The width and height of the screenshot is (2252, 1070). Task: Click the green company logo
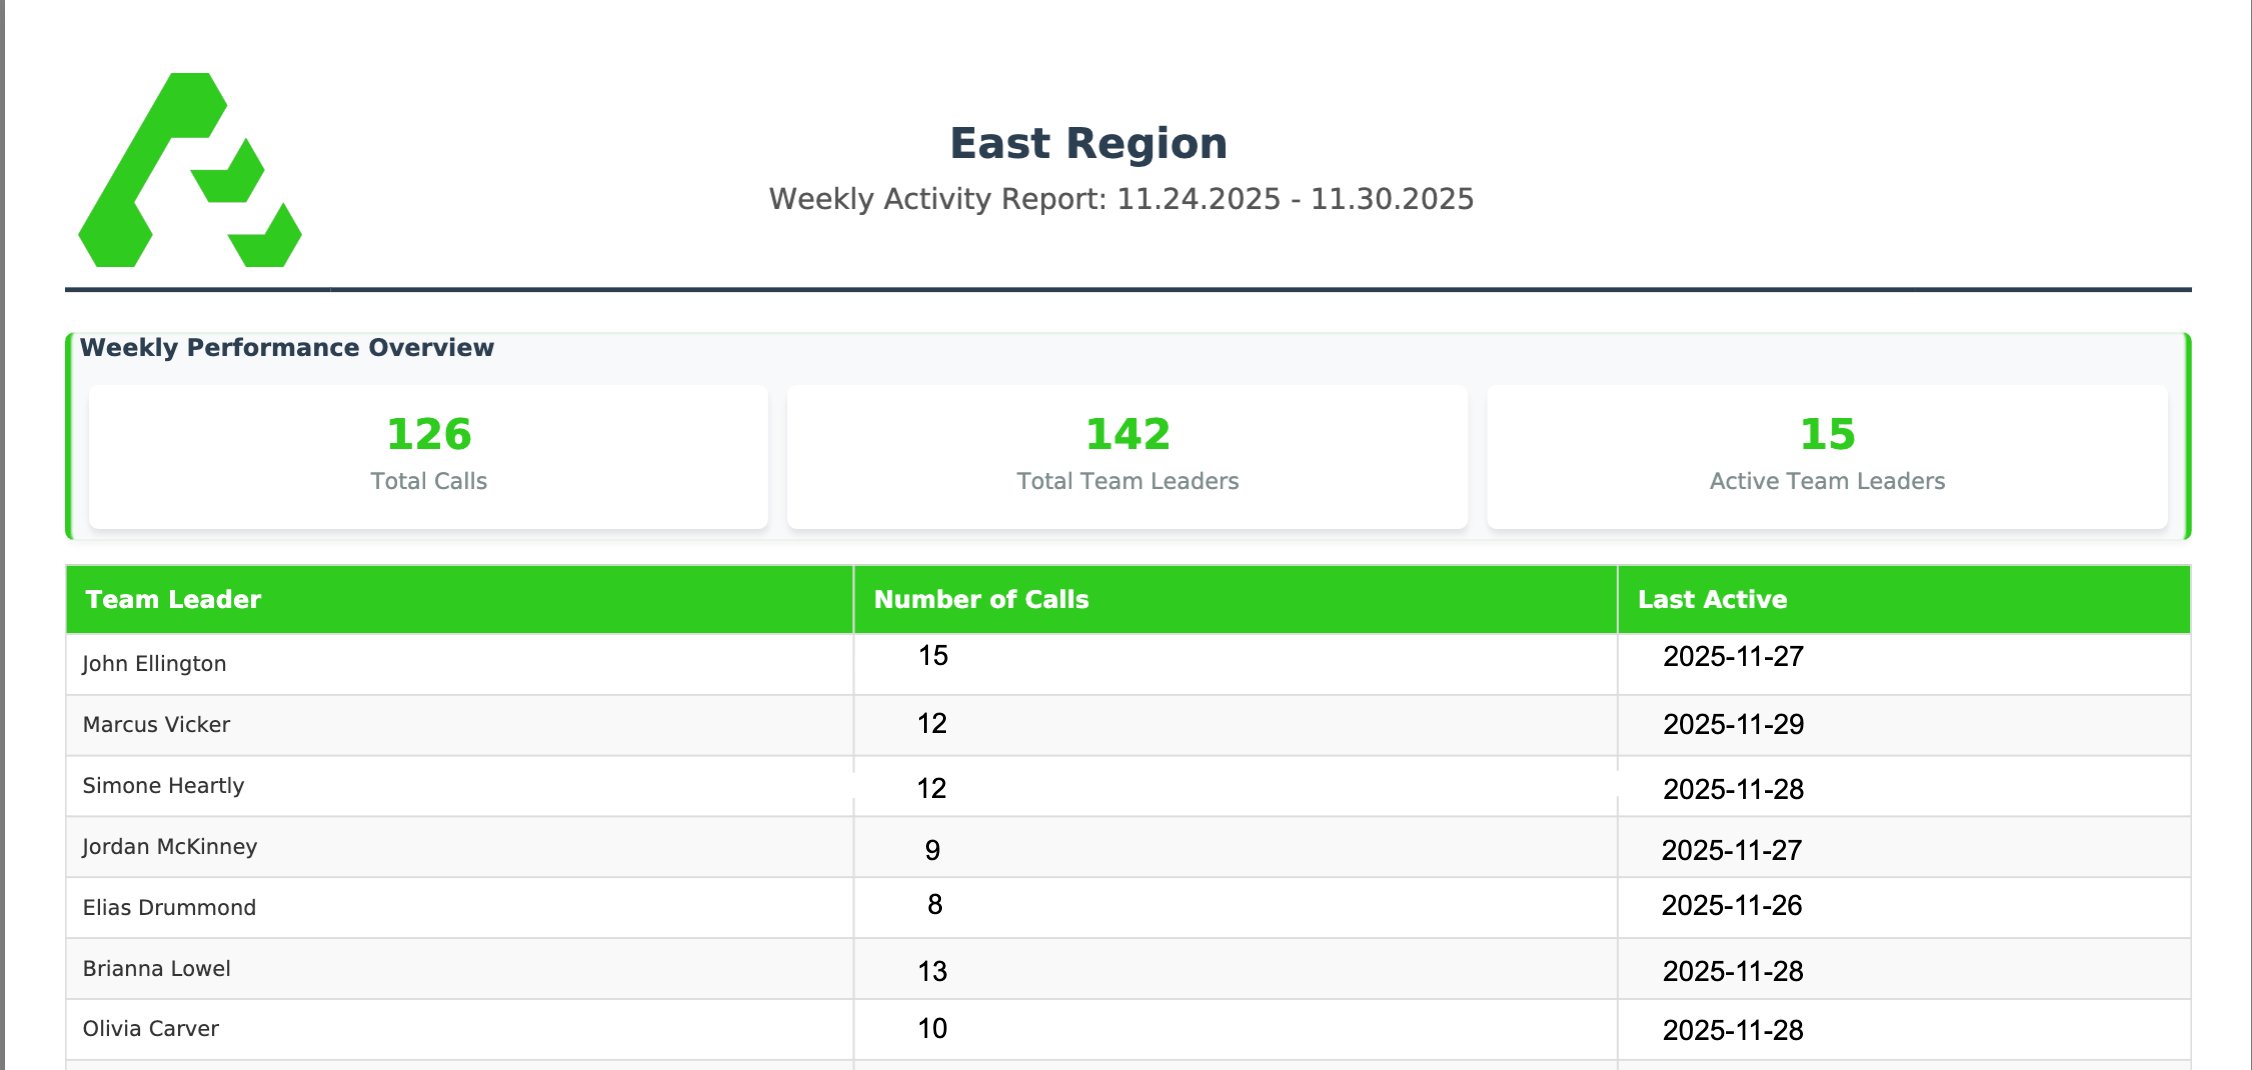[x=189, y=170]
